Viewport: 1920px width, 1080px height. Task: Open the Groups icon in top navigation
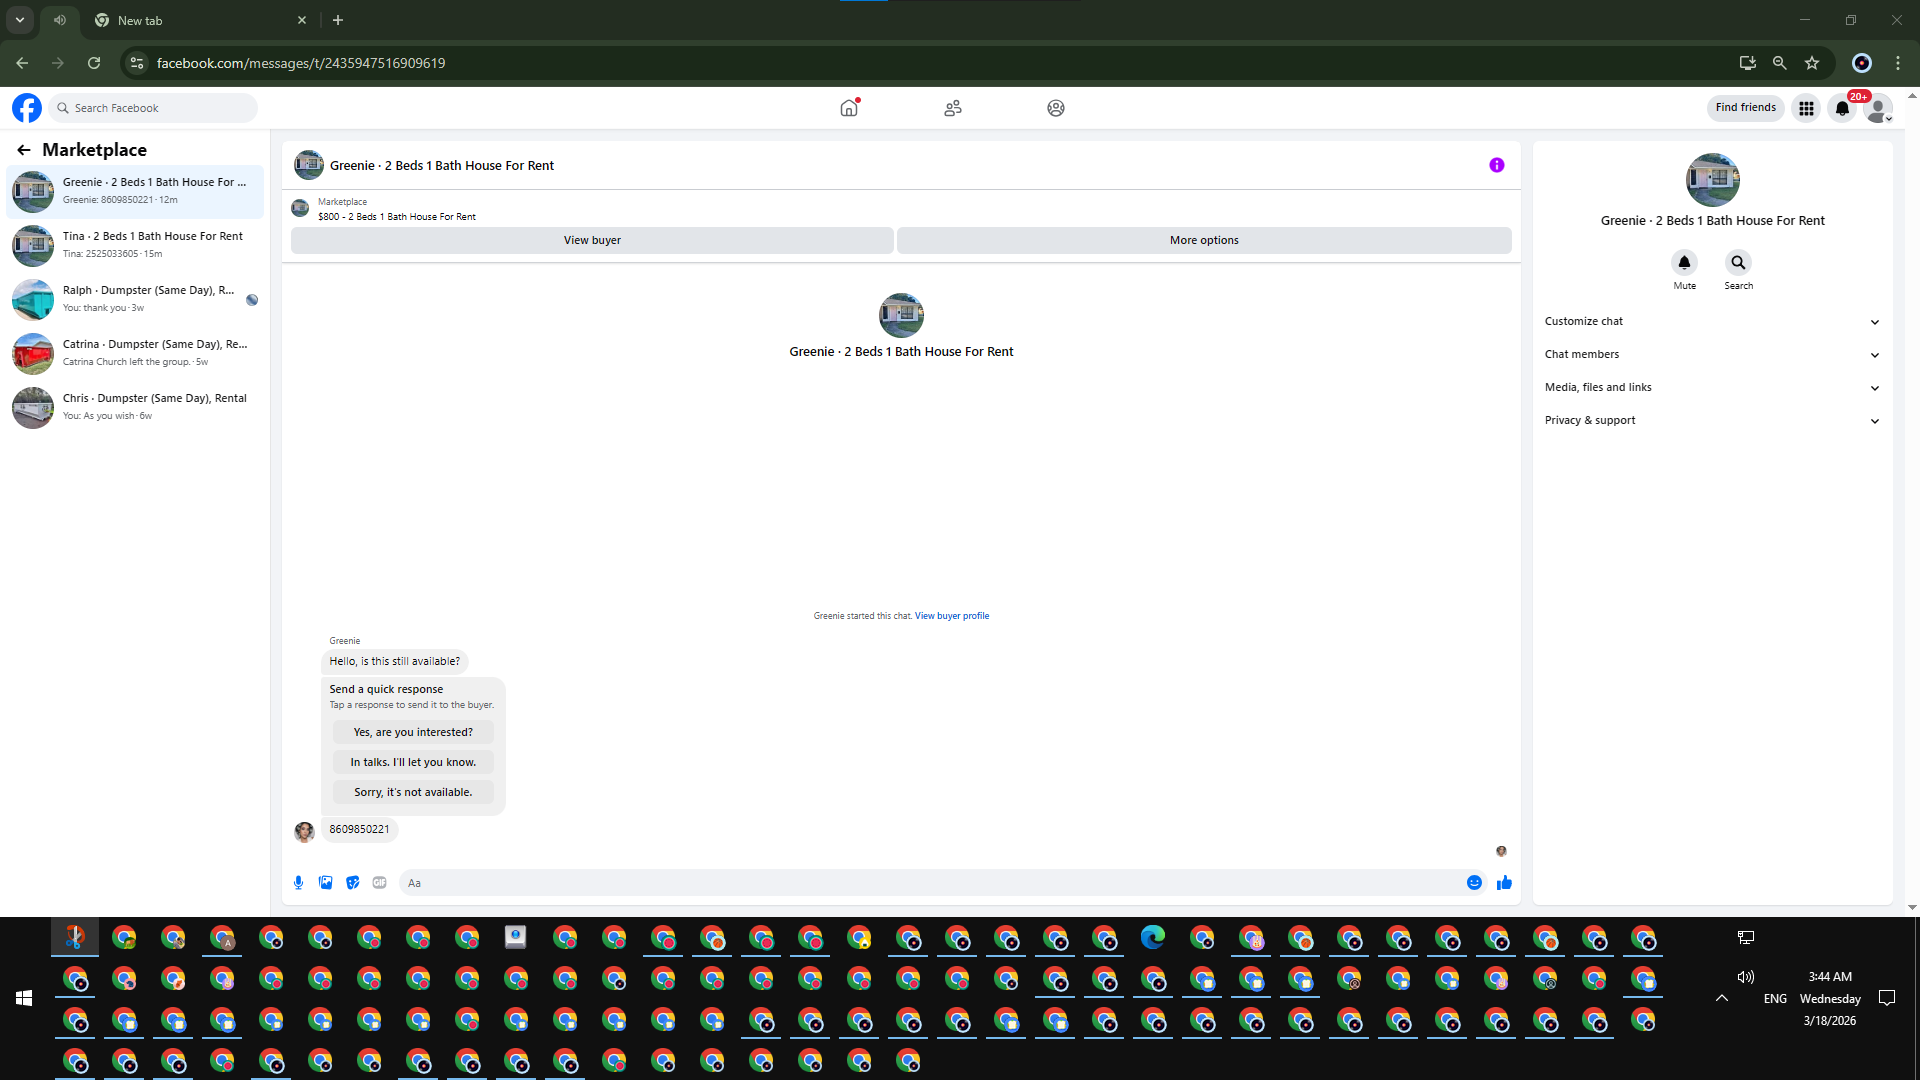coord(1056,108)
